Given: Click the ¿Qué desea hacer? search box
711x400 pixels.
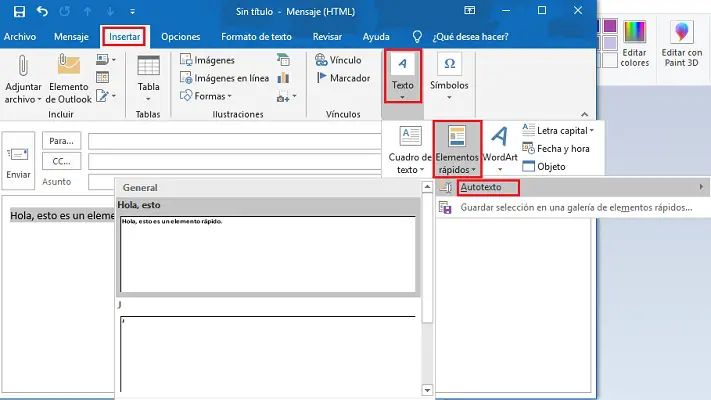Looking at the screenshot, I should [470, 37].
